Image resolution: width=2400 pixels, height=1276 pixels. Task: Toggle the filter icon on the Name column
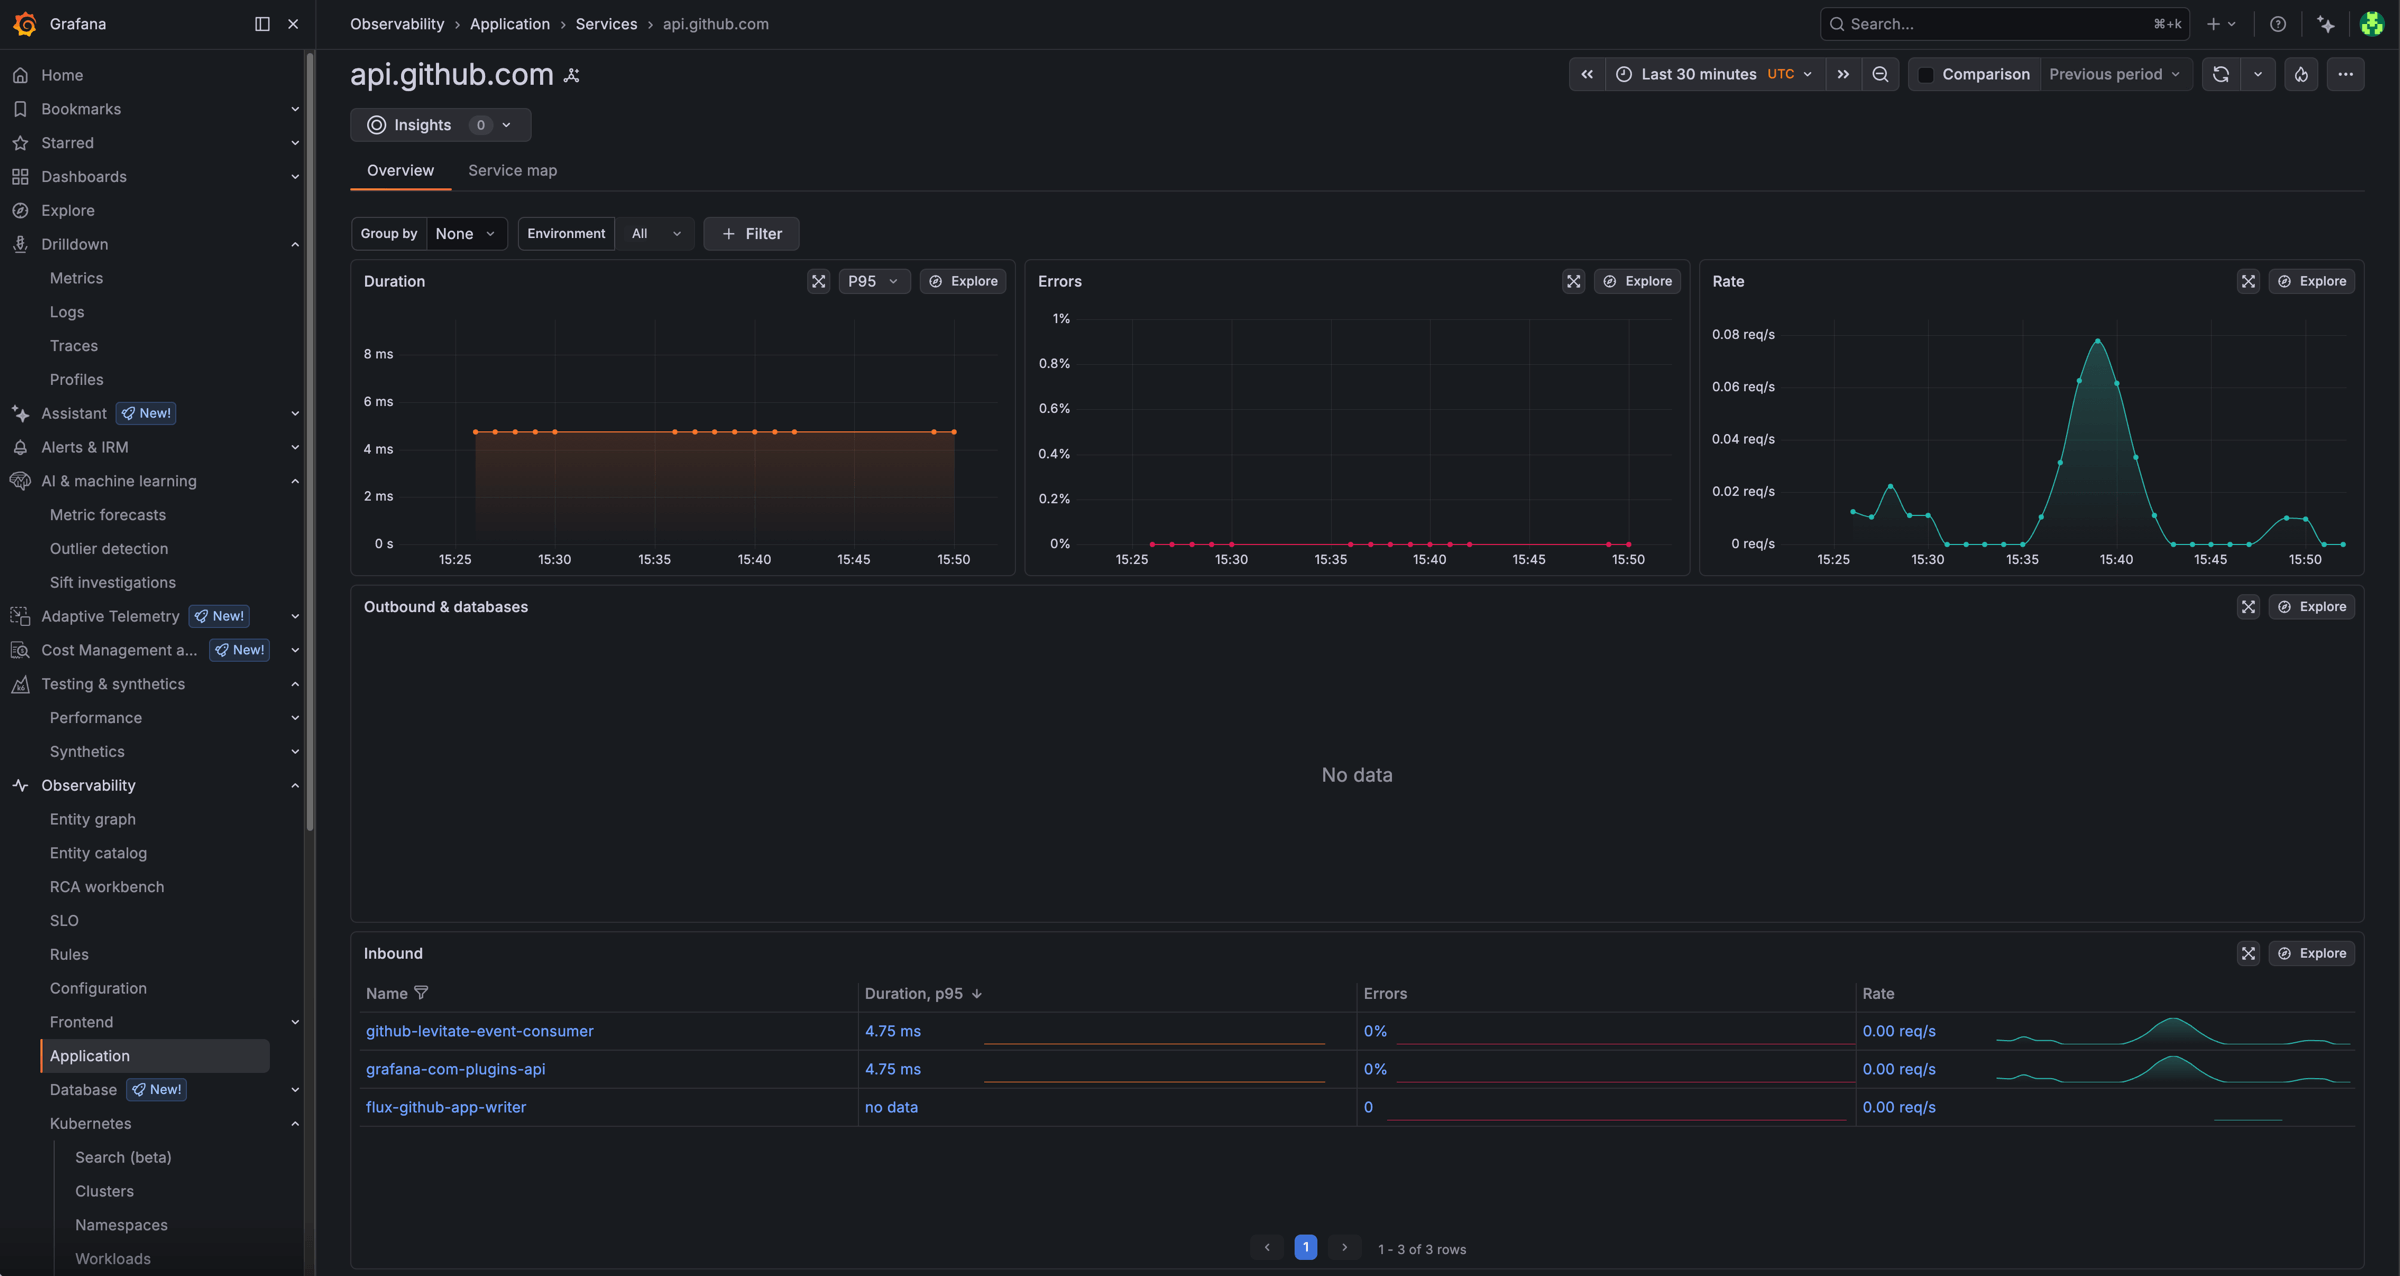pyautogui.click(x=421, y=993)
